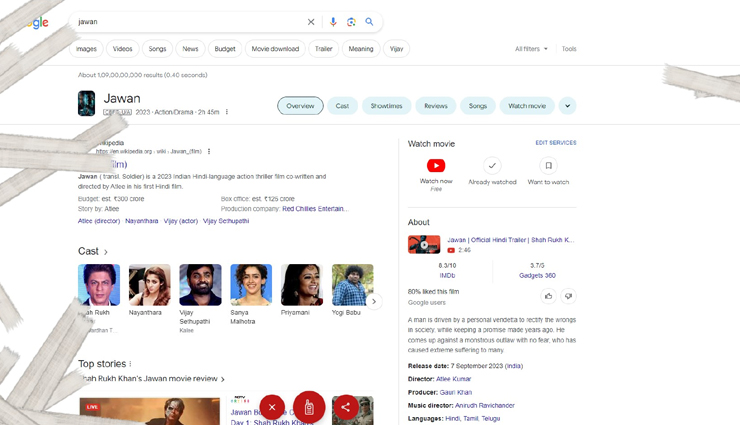Screen dimensions: 740x425
Task: Start voice search with the microphone icon
Action: 333,22
